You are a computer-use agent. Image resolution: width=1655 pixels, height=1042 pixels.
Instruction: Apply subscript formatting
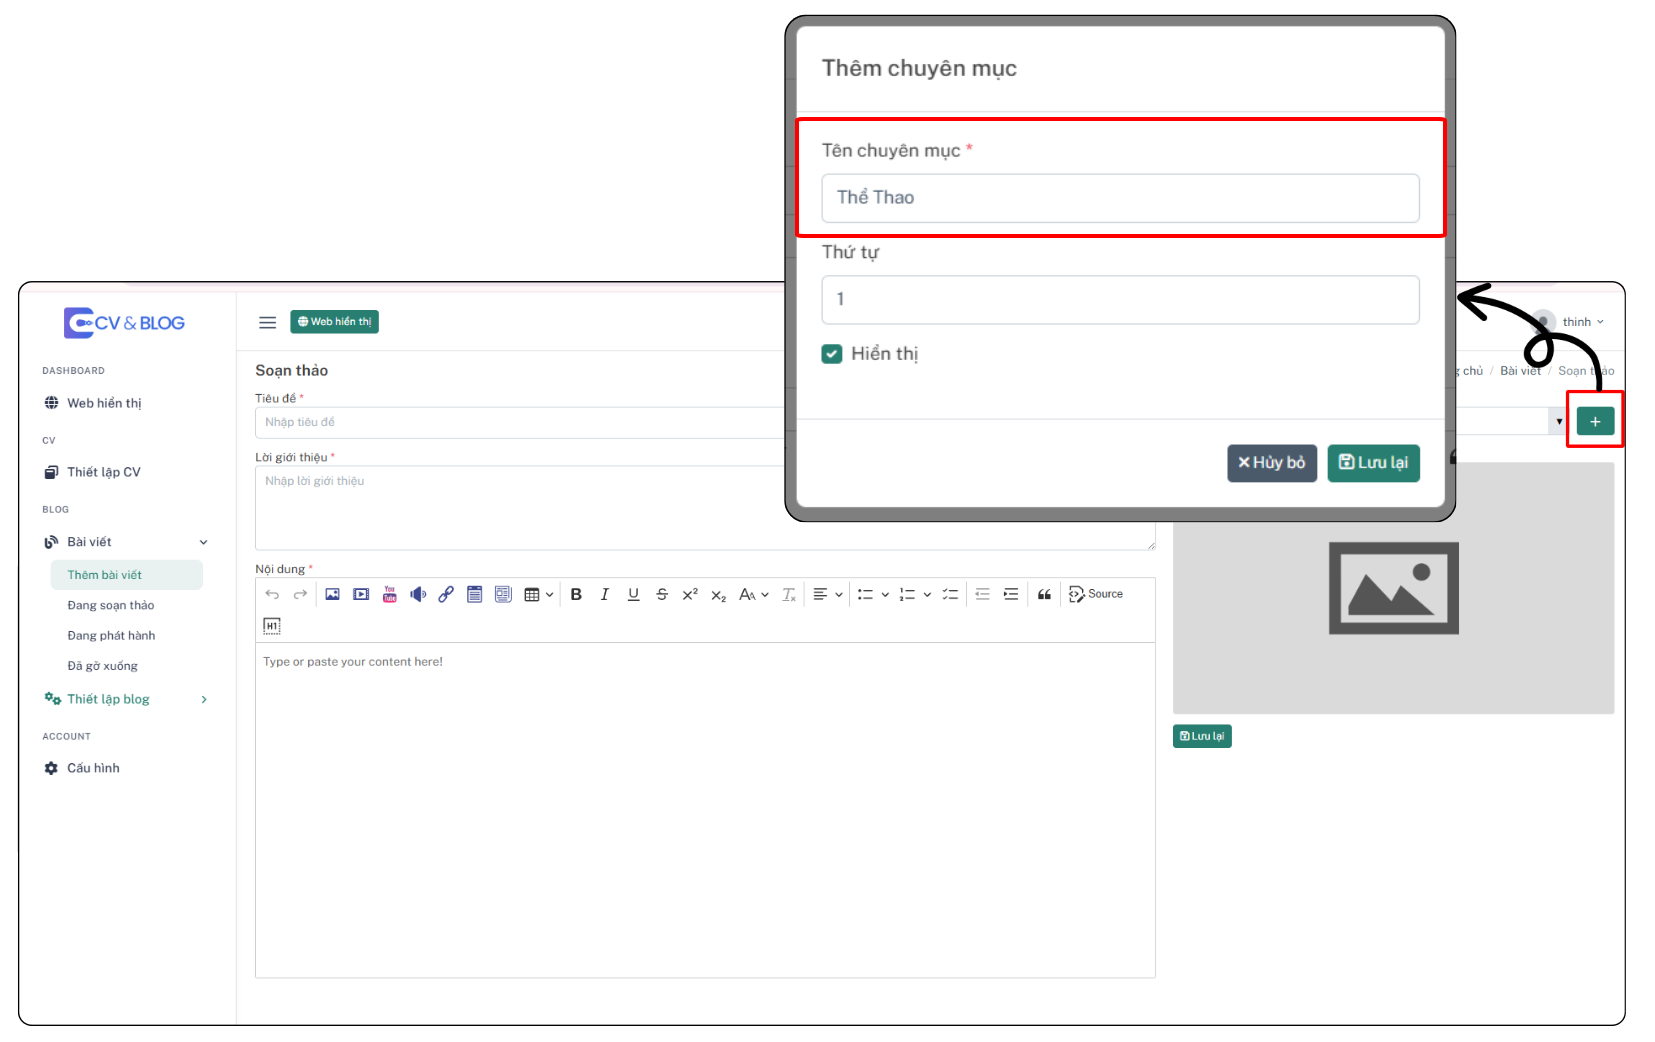click(x=718, y=594)
